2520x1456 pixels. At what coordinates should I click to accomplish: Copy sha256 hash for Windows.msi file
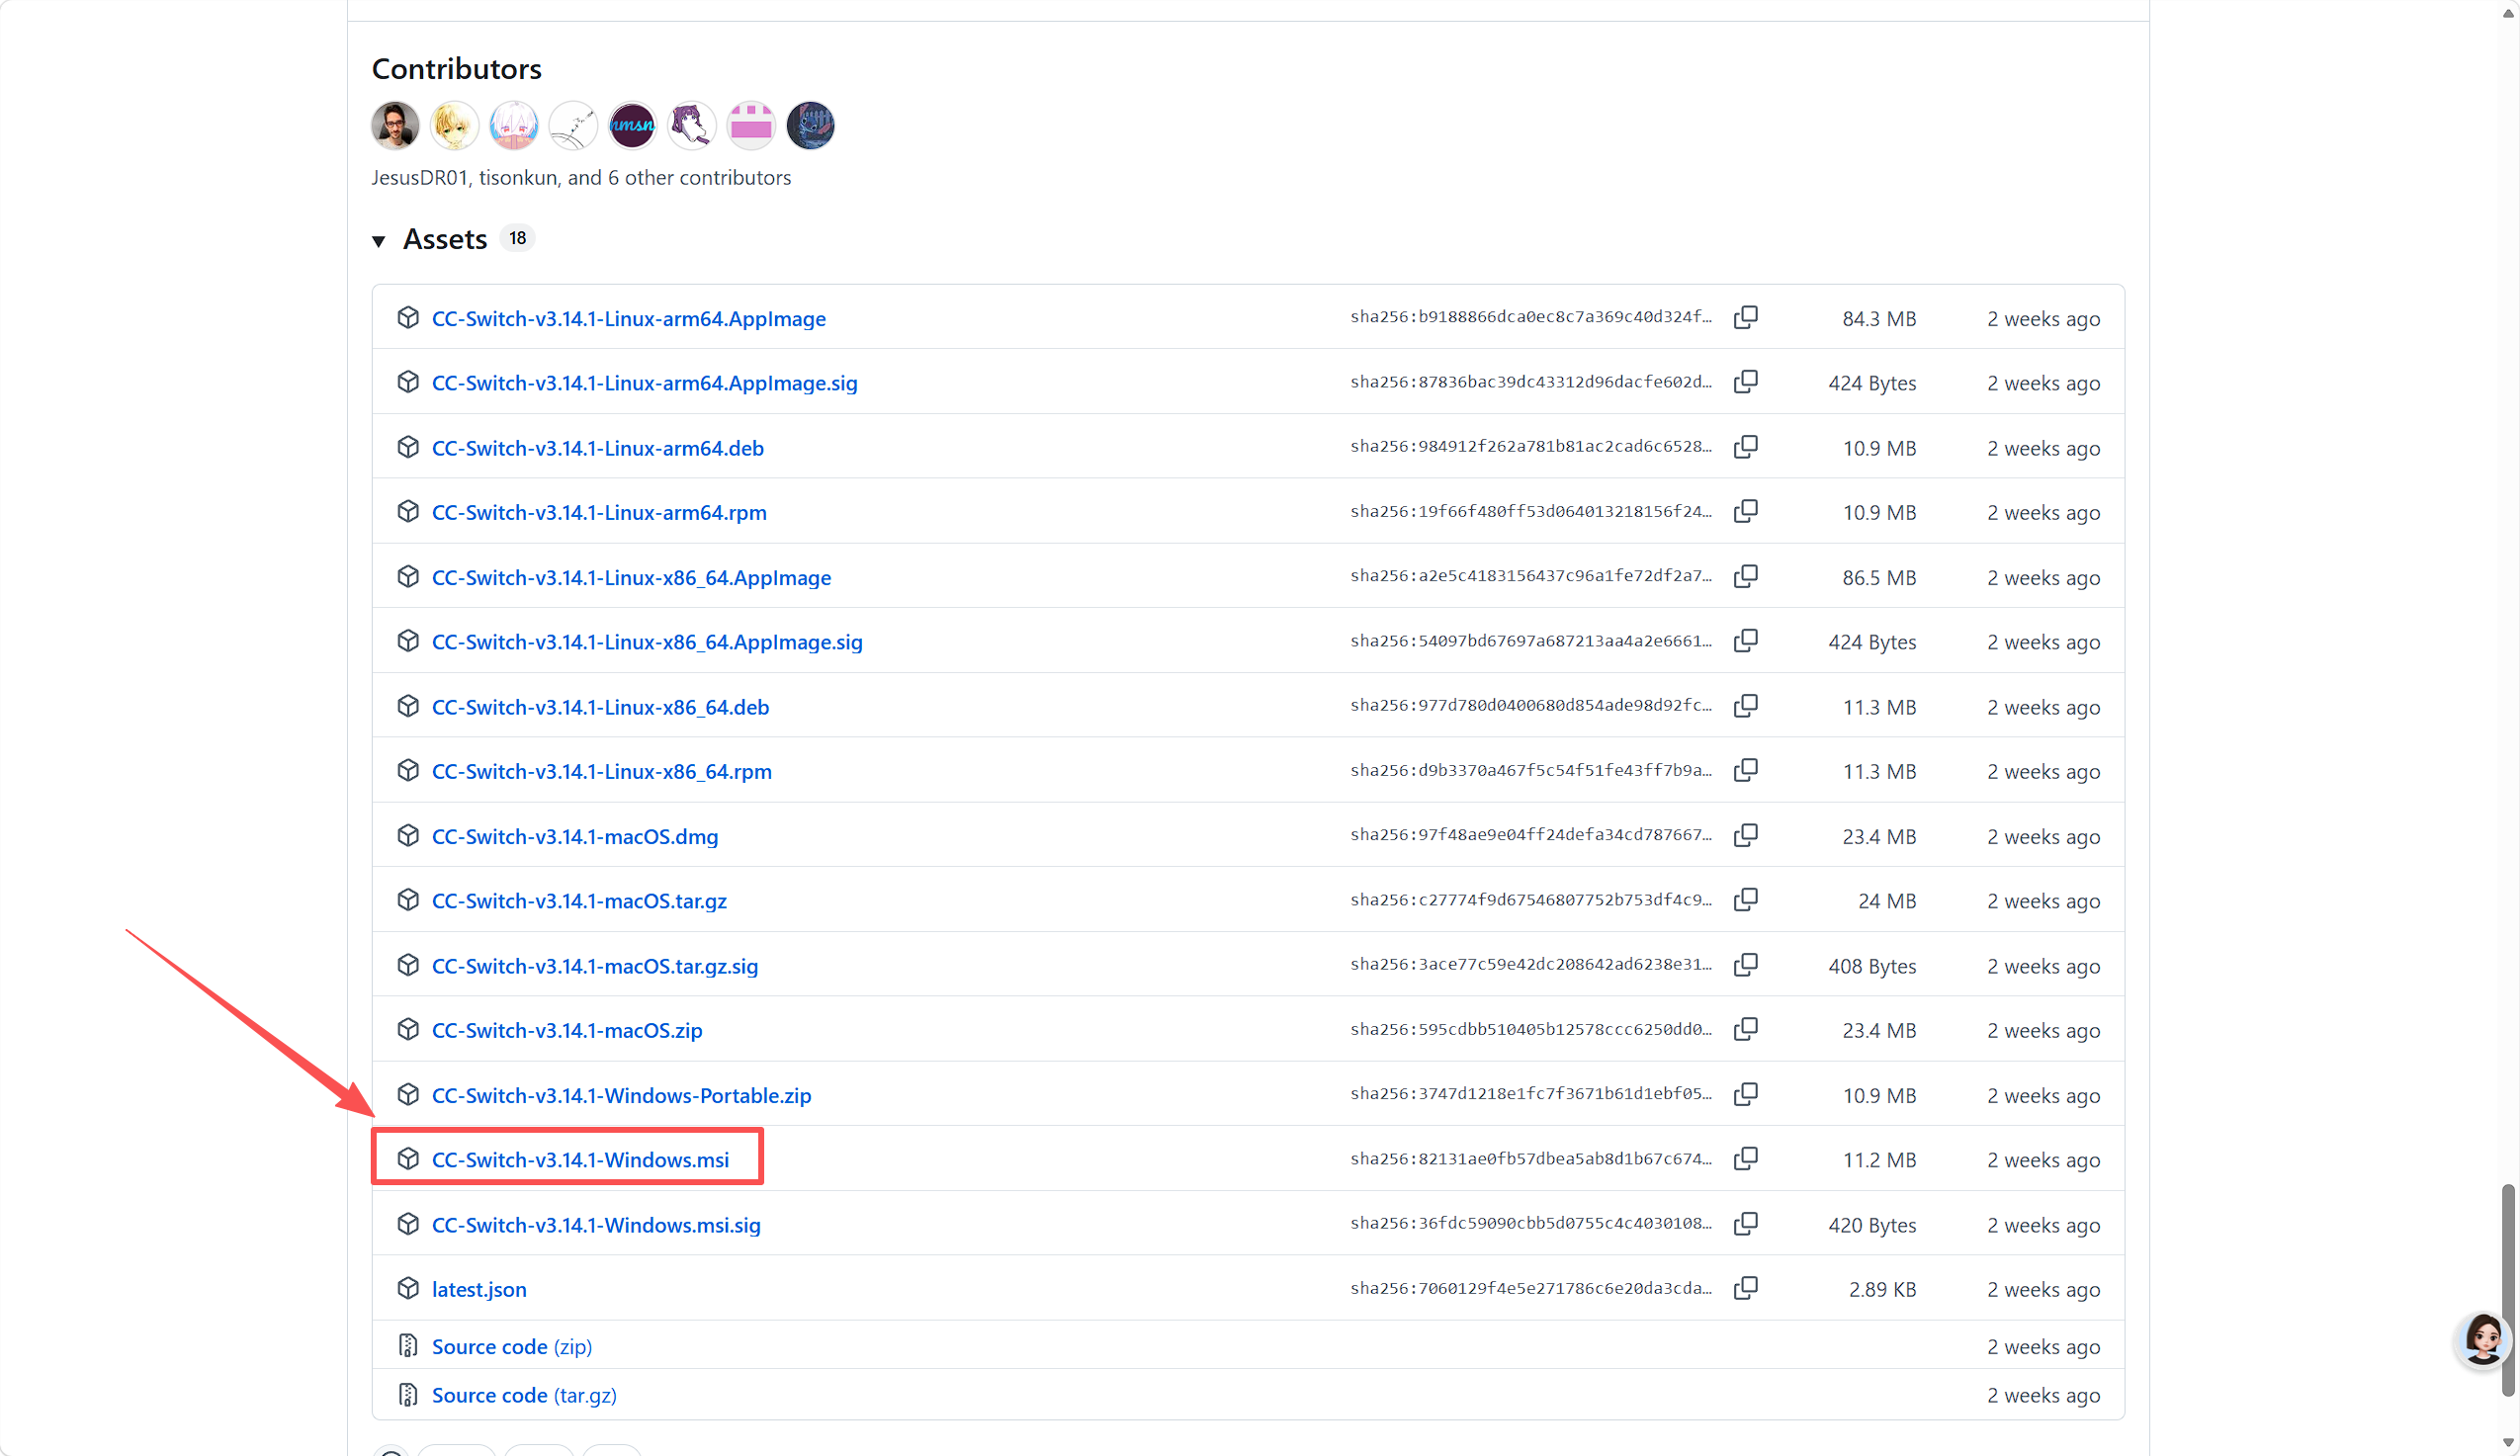coord(1745,1159)
